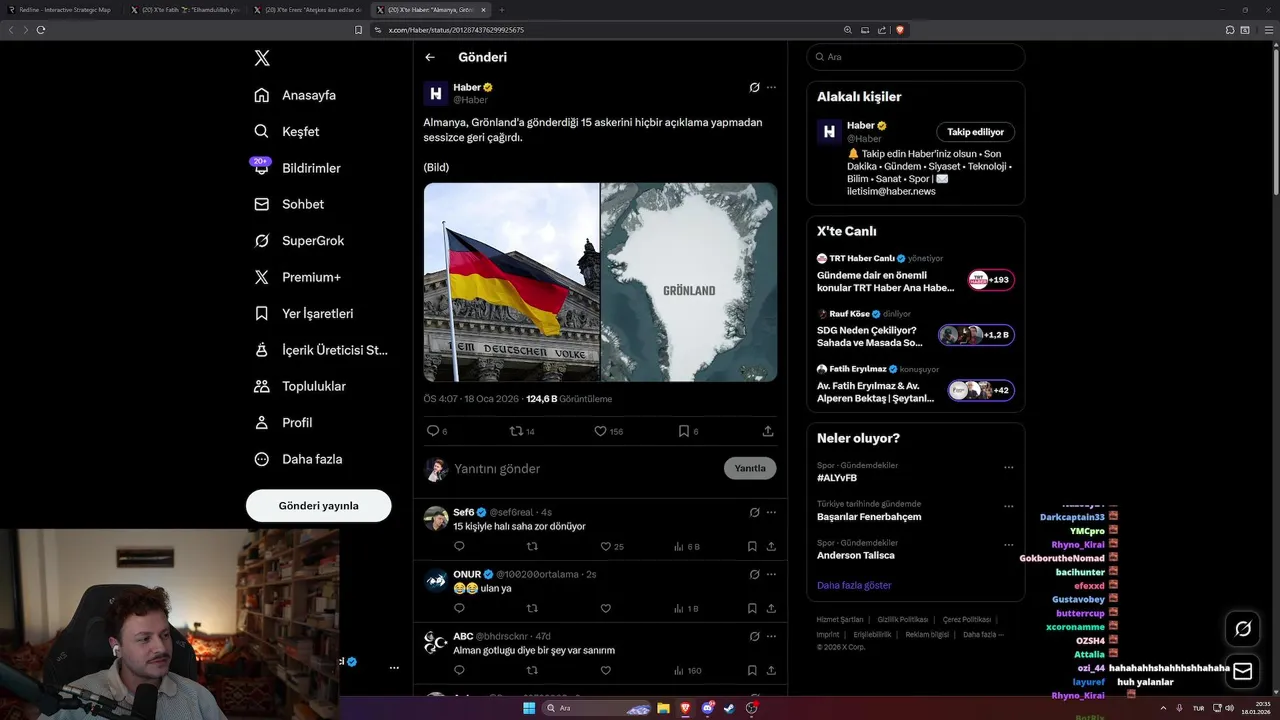The image size is (1280, 720).
Task: Repost the Haber post
Action: (x=522, y=431)
